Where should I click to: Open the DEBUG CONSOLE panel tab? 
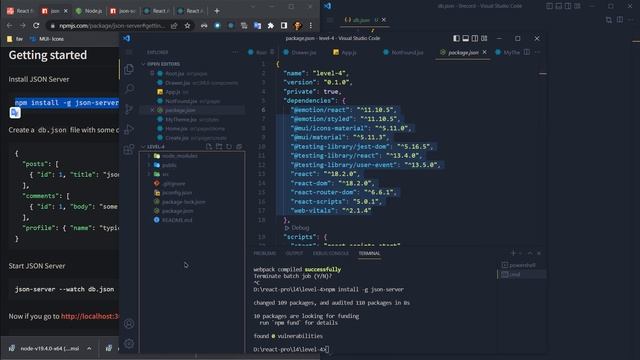[x=331, y=253]
